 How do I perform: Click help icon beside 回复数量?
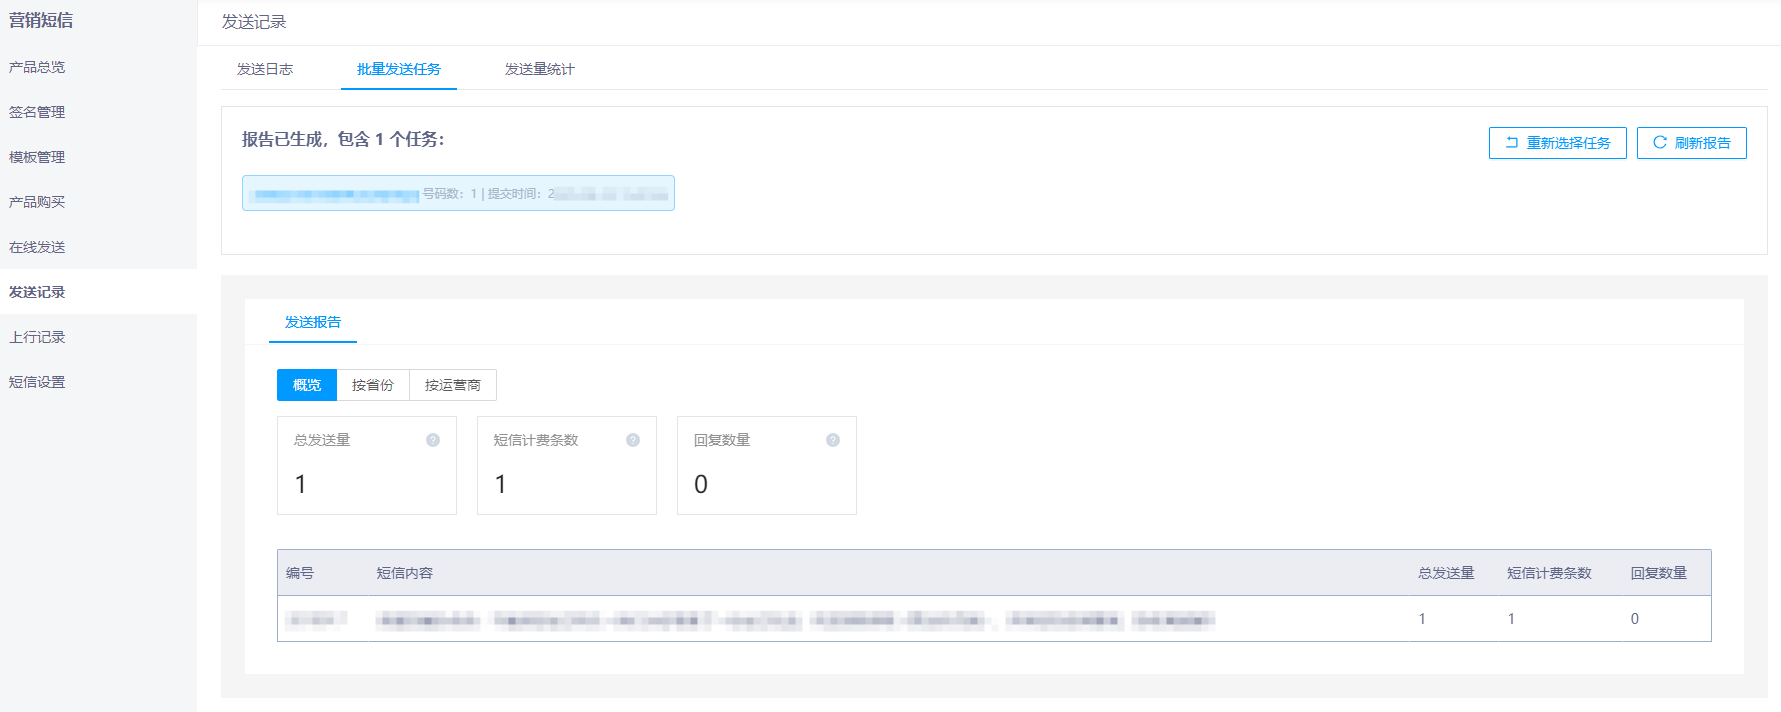click(833, 440)
